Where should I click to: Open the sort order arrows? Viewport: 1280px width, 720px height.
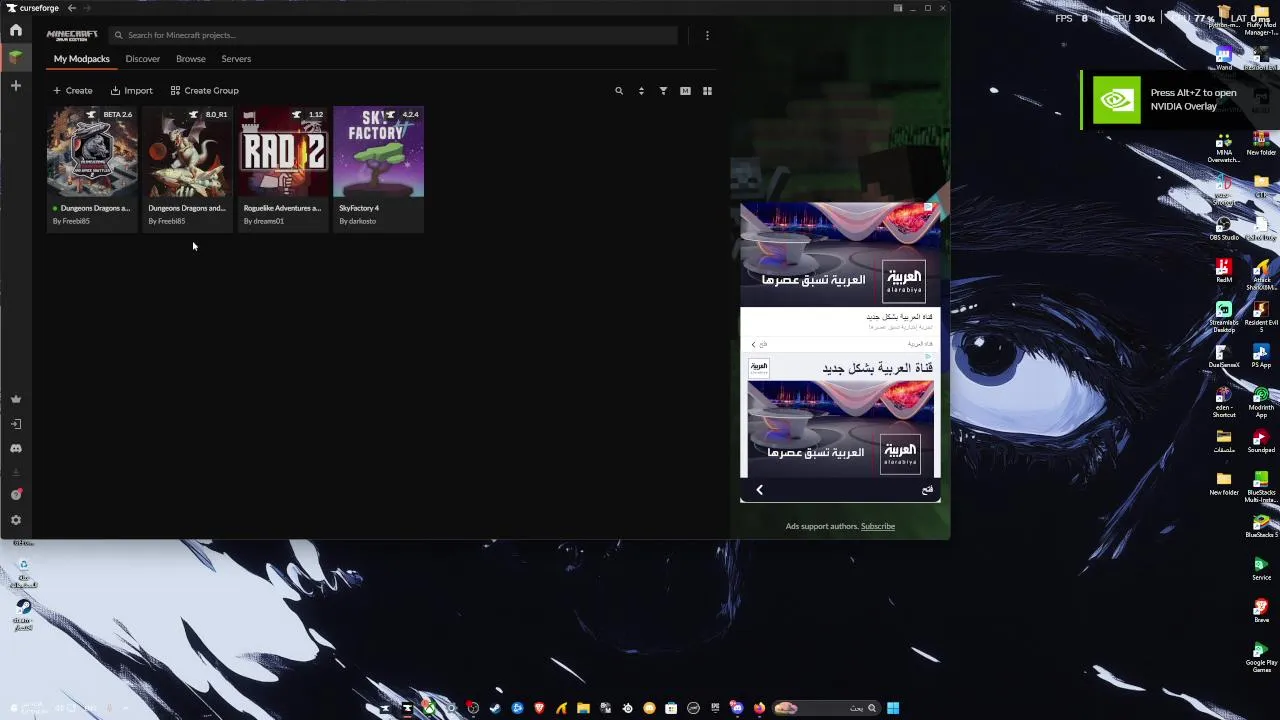(641, 91)
